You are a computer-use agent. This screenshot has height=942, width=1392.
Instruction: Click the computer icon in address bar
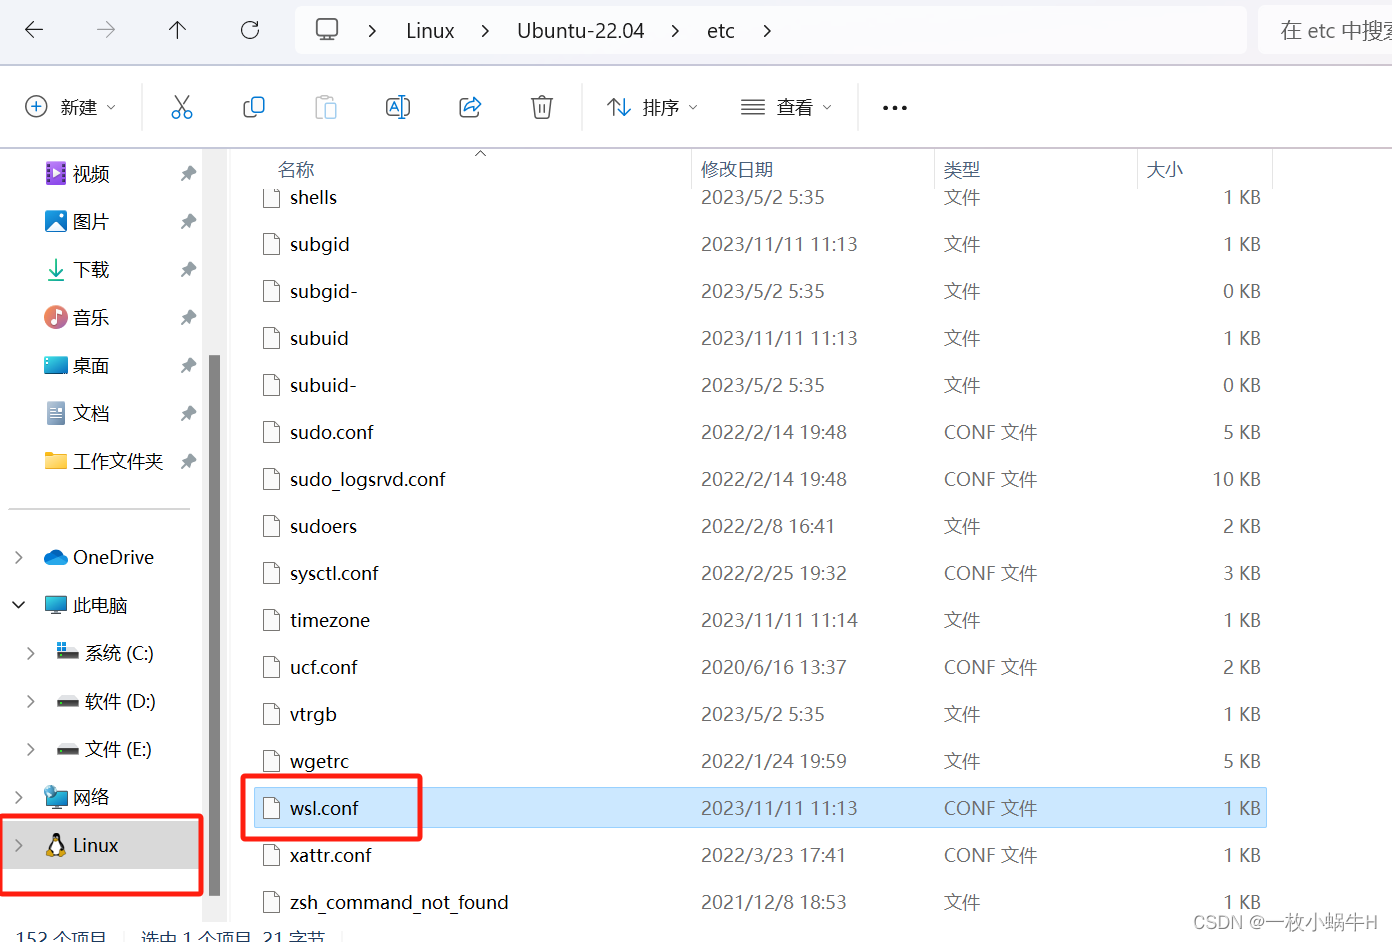327,30
